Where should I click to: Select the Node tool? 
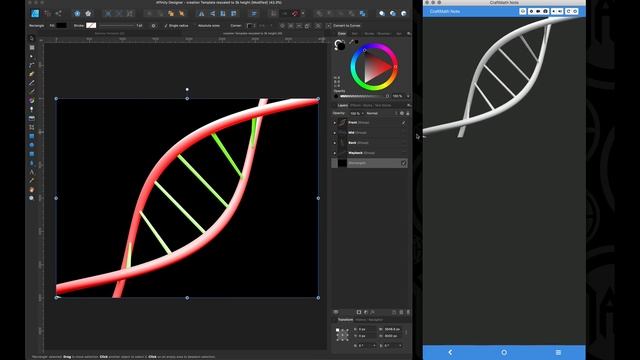click(x=31, y=56)
